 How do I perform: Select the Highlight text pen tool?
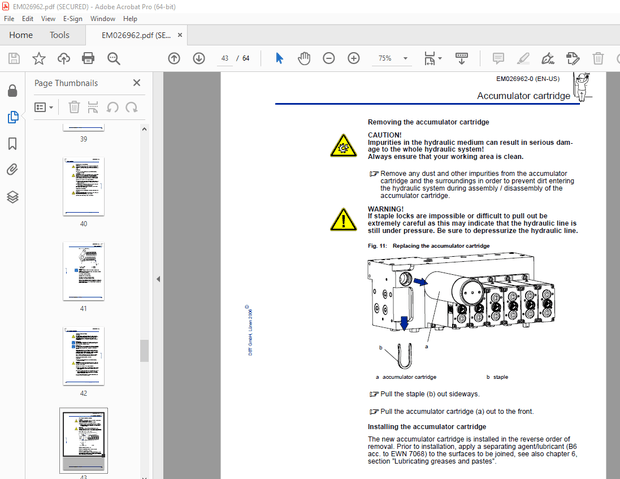coord(523,59)
